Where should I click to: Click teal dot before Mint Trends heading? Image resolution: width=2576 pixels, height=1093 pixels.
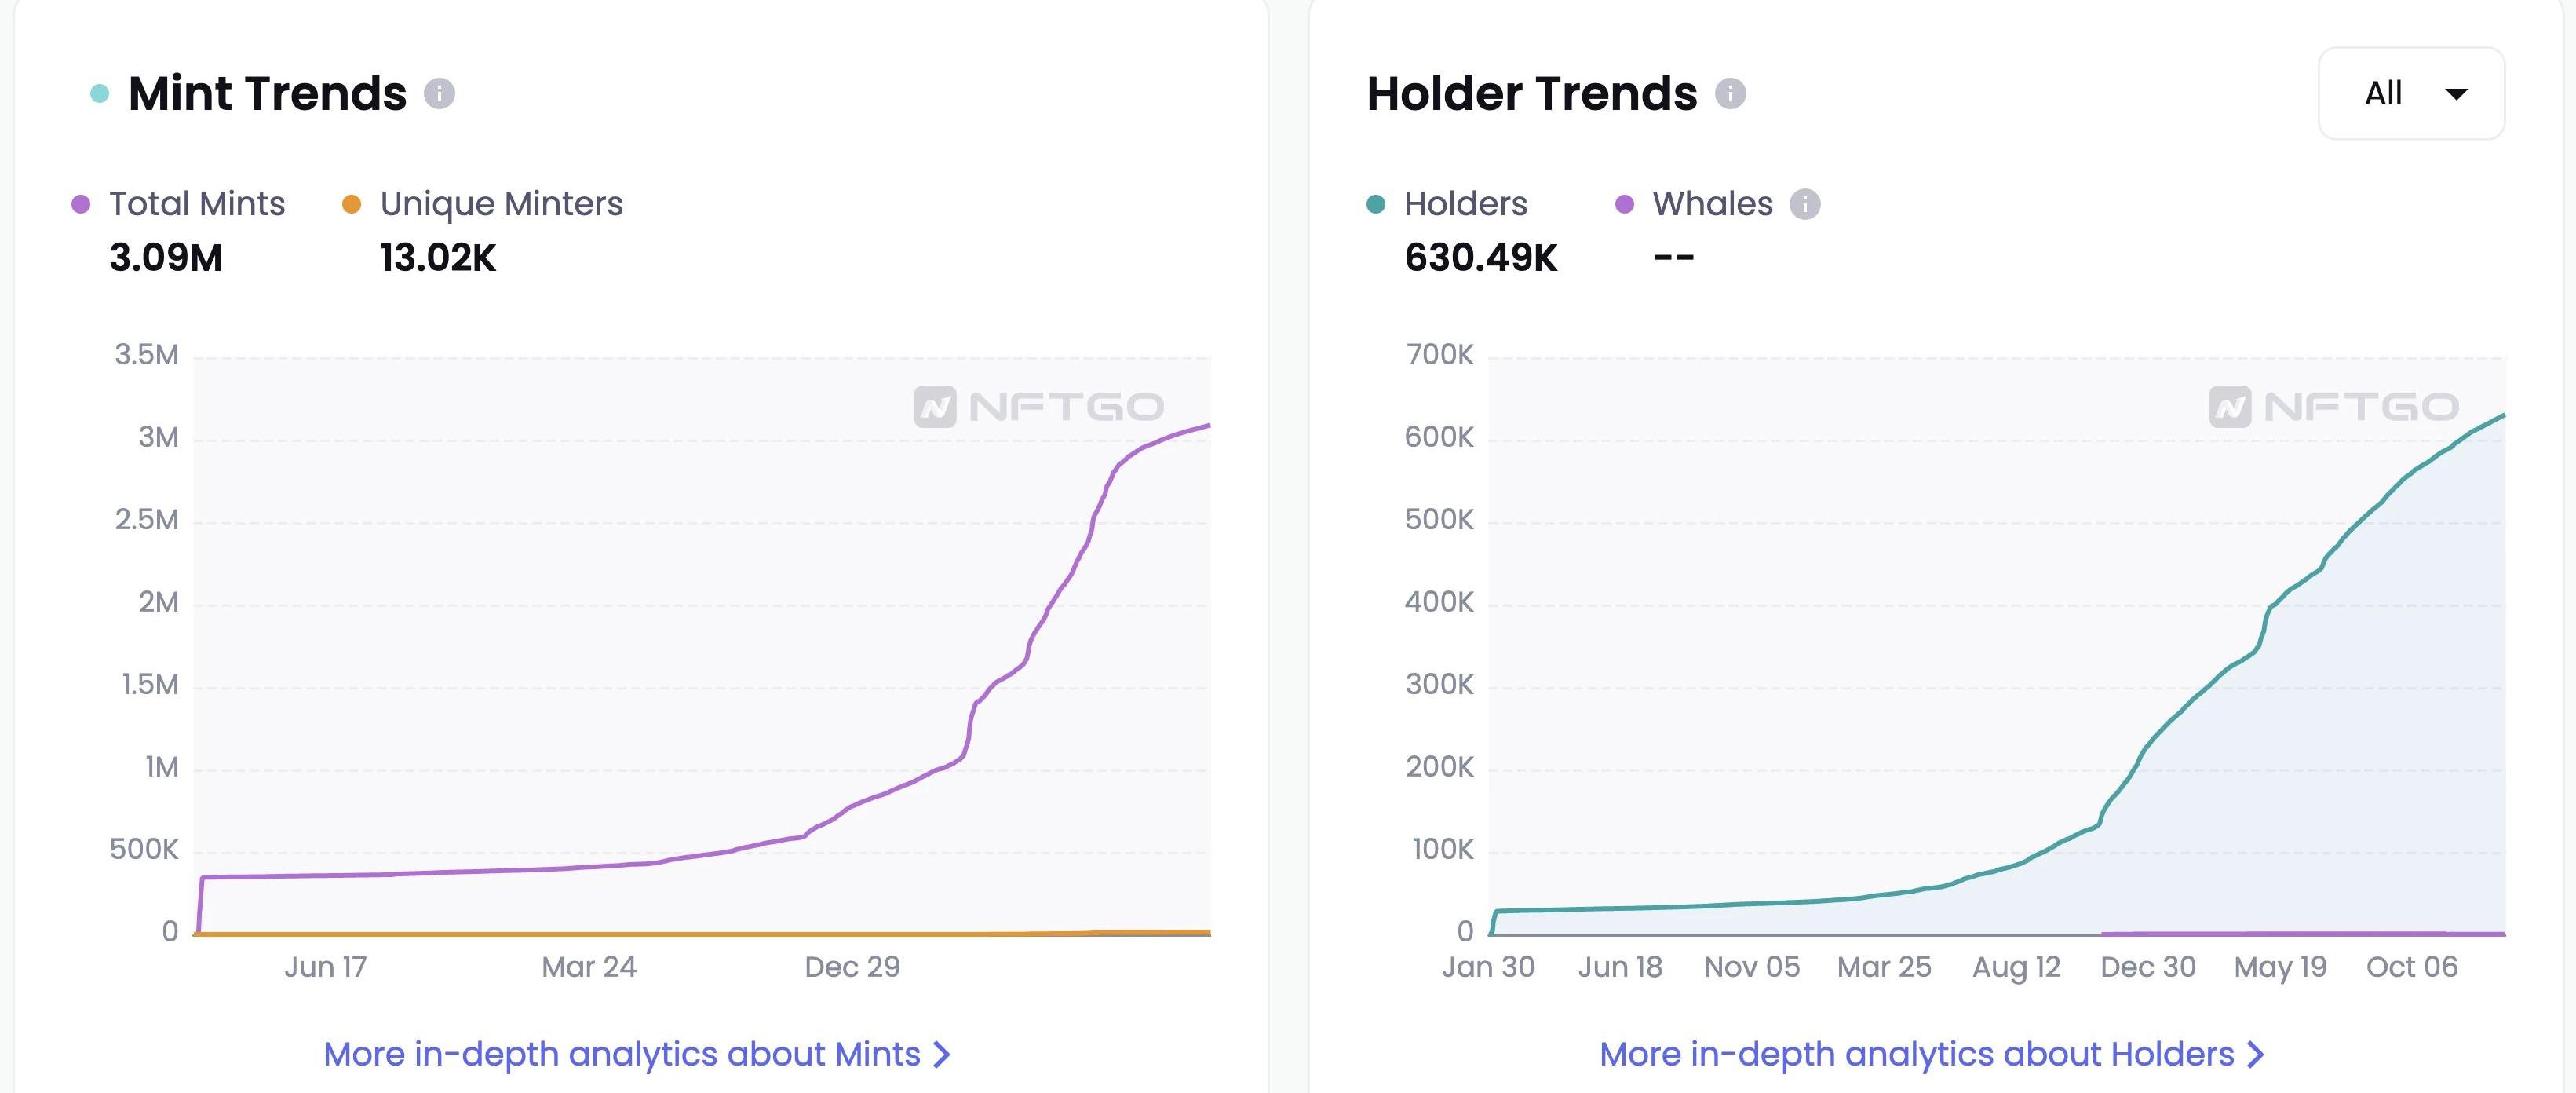tap(99, 94)
